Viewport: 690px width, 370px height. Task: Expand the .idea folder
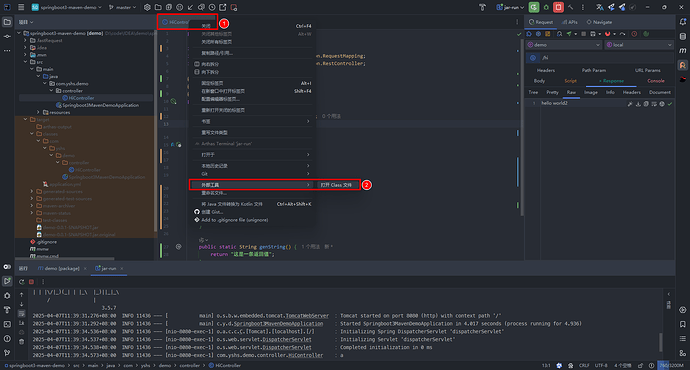pos(25,48)
